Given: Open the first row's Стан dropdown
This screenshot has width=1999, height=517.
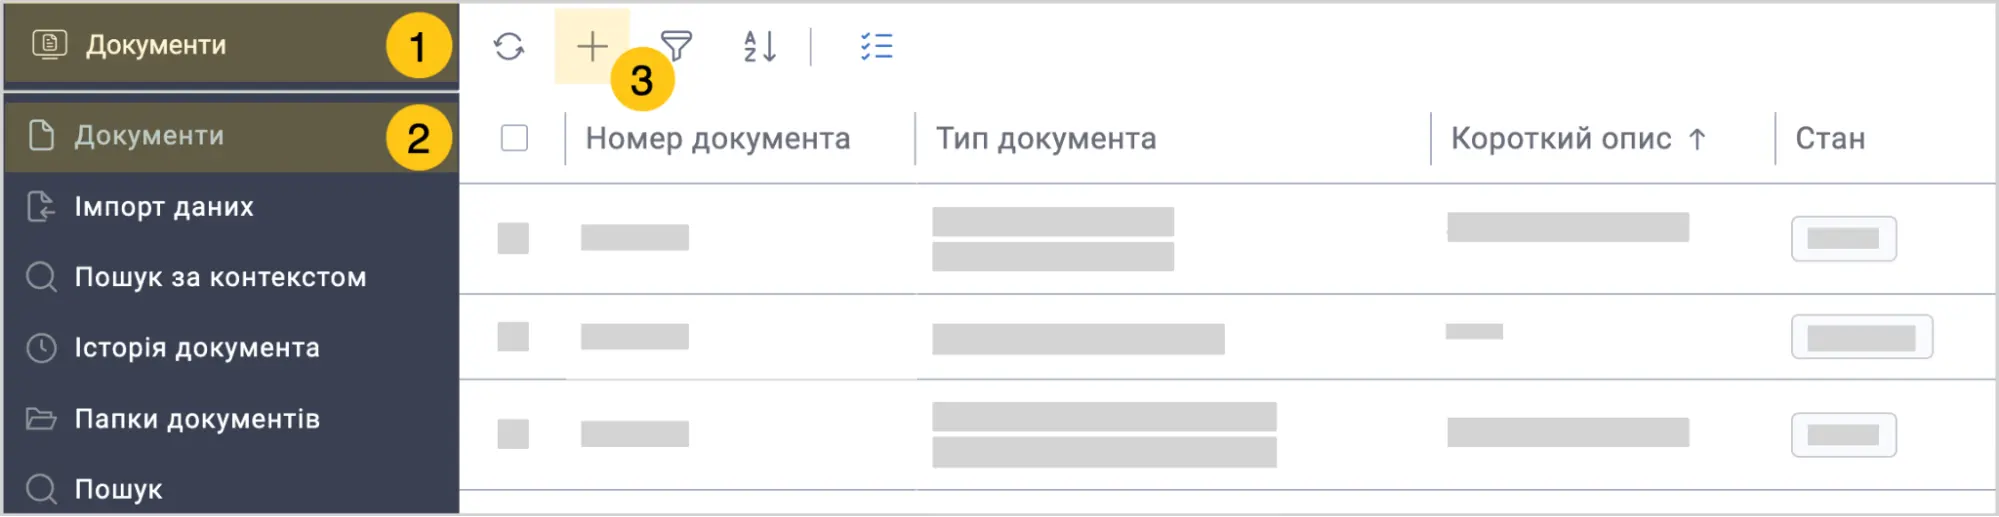Looking at the screenshot, I should click(x=1844, y=239).
